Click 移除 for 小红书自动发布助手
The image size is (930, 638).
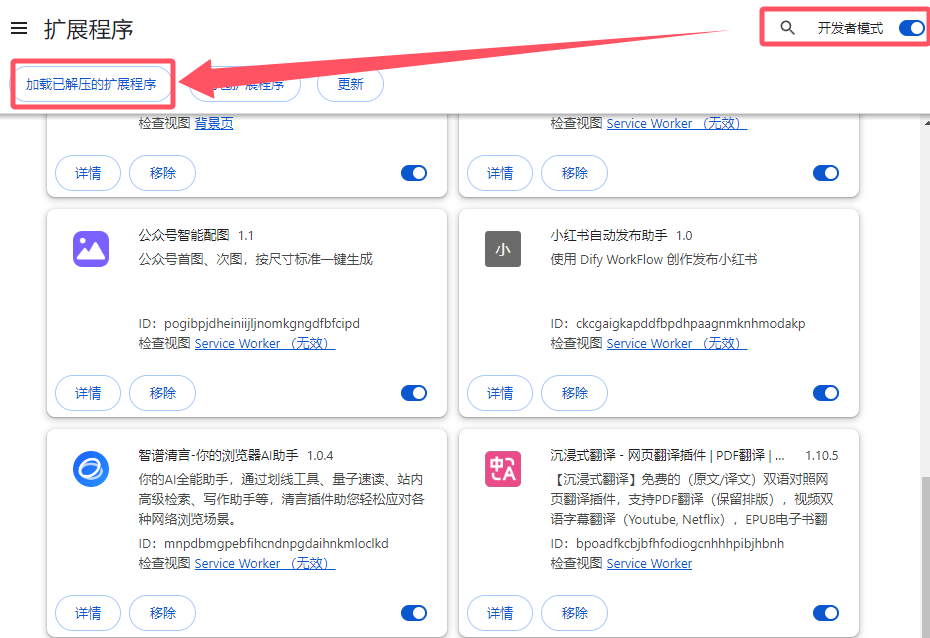575,393
